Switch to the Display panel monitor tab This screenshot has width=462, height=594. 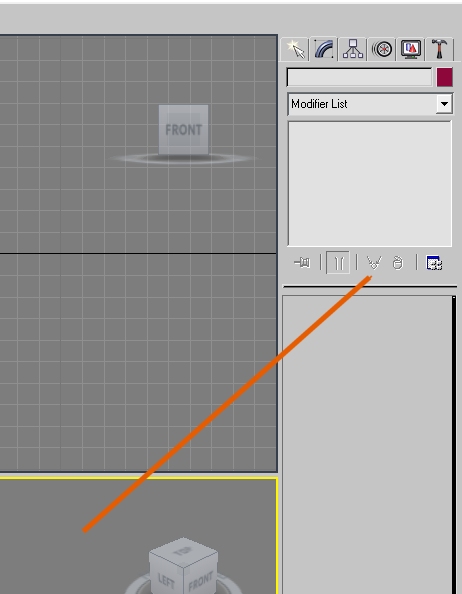point(411,49)
